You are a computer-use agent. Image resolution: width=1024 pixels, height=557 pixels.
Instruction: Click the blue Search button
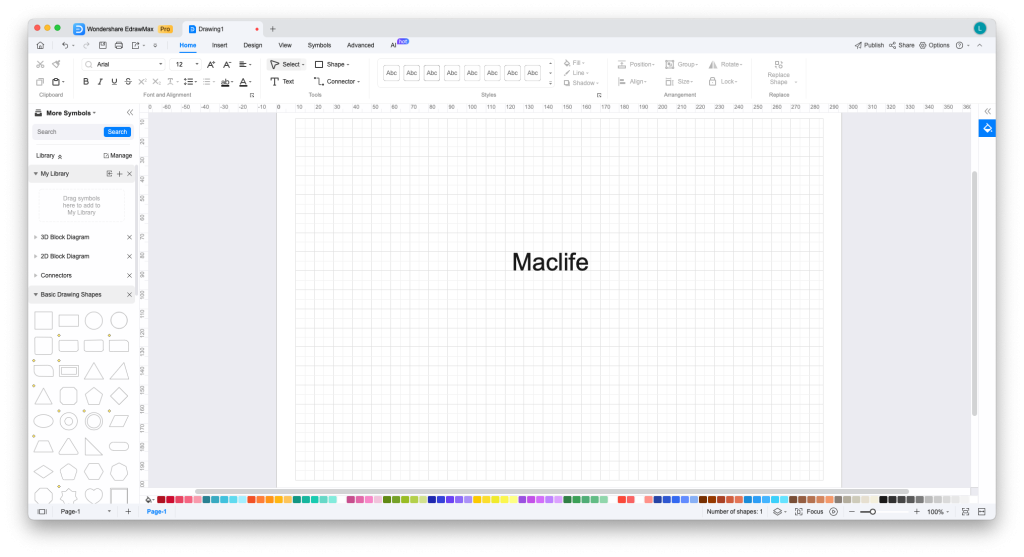pos(117,132)
